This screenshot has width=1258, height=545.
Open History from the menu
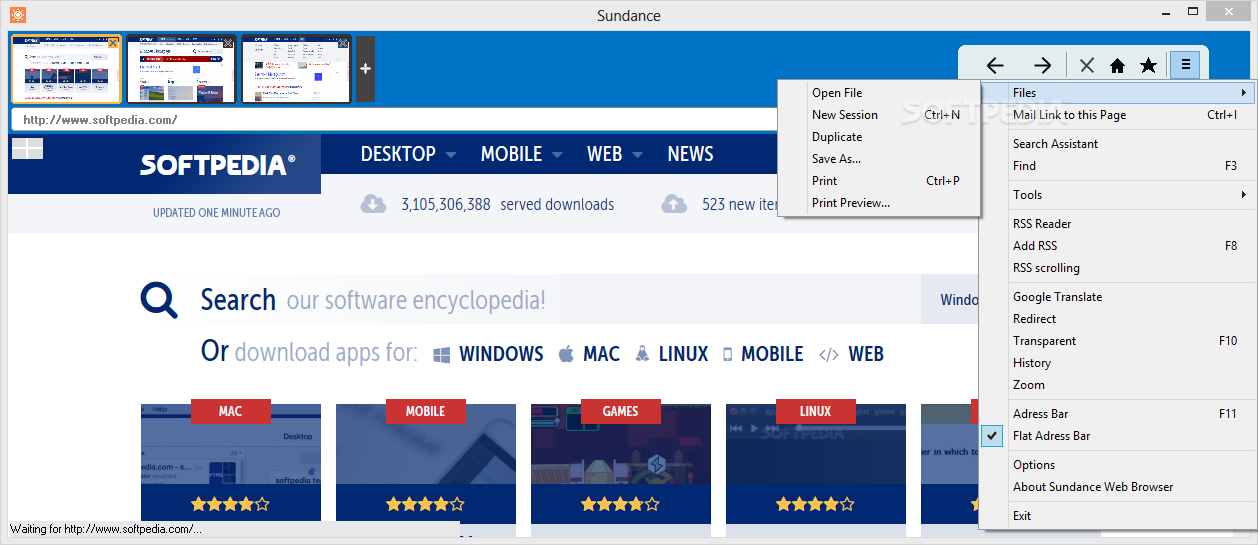(x=1117, y=363)
